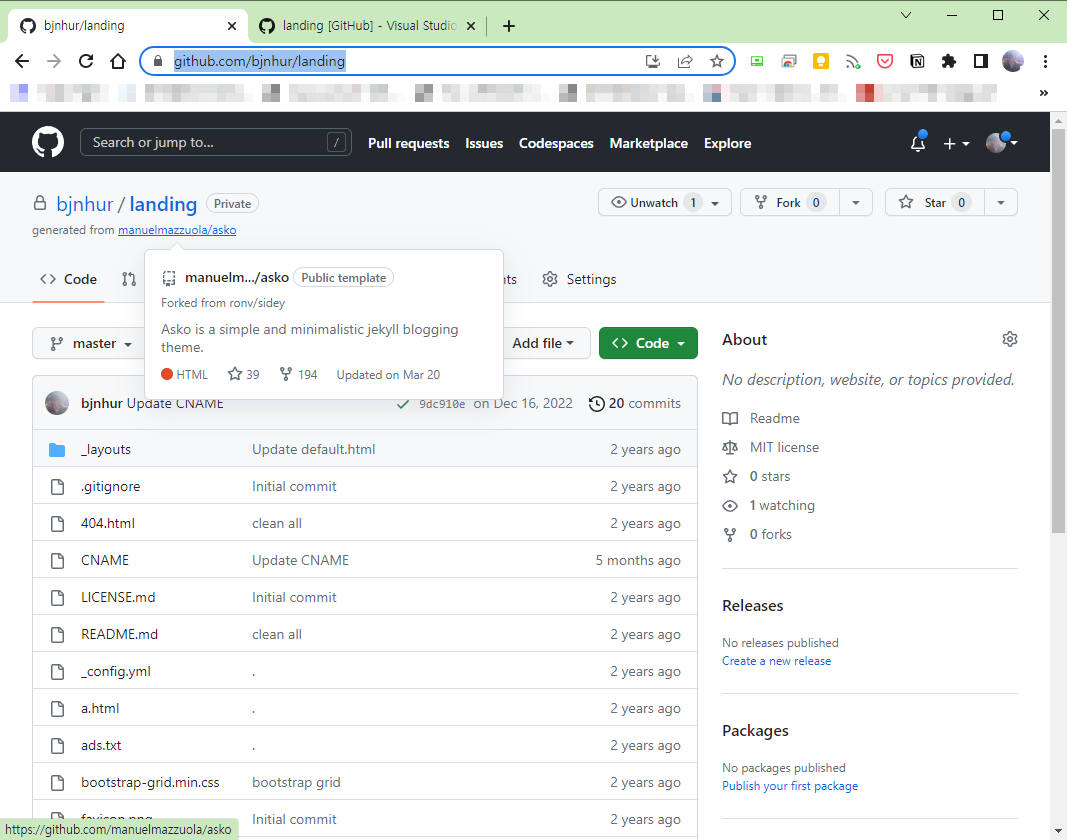The width and height of the screenshot is (1067, 840).
Task: Open Explore in the header
Action: (x=727, y=143)
